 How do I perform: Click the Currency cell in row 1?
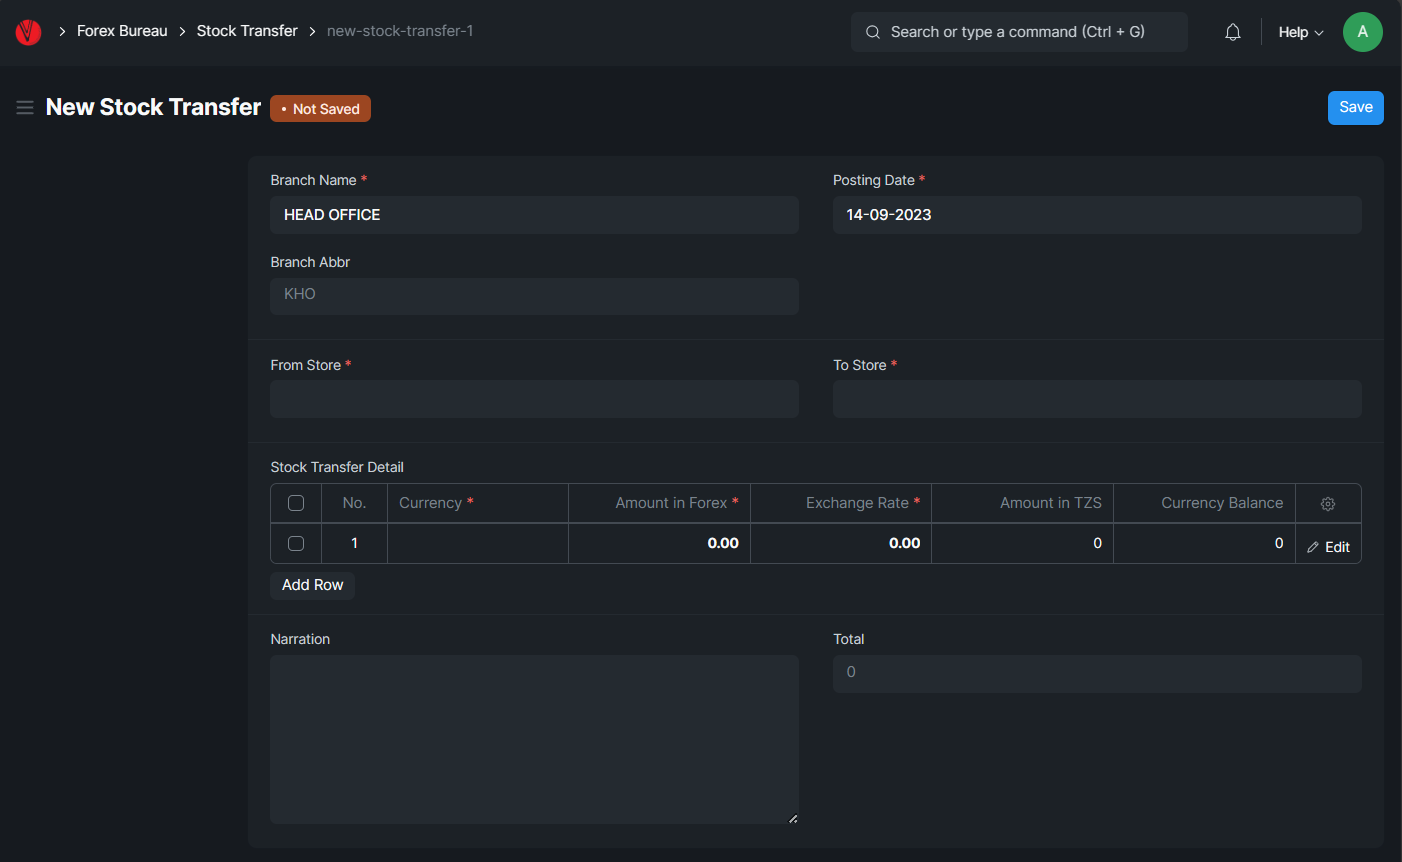click(x=478, y=543)
